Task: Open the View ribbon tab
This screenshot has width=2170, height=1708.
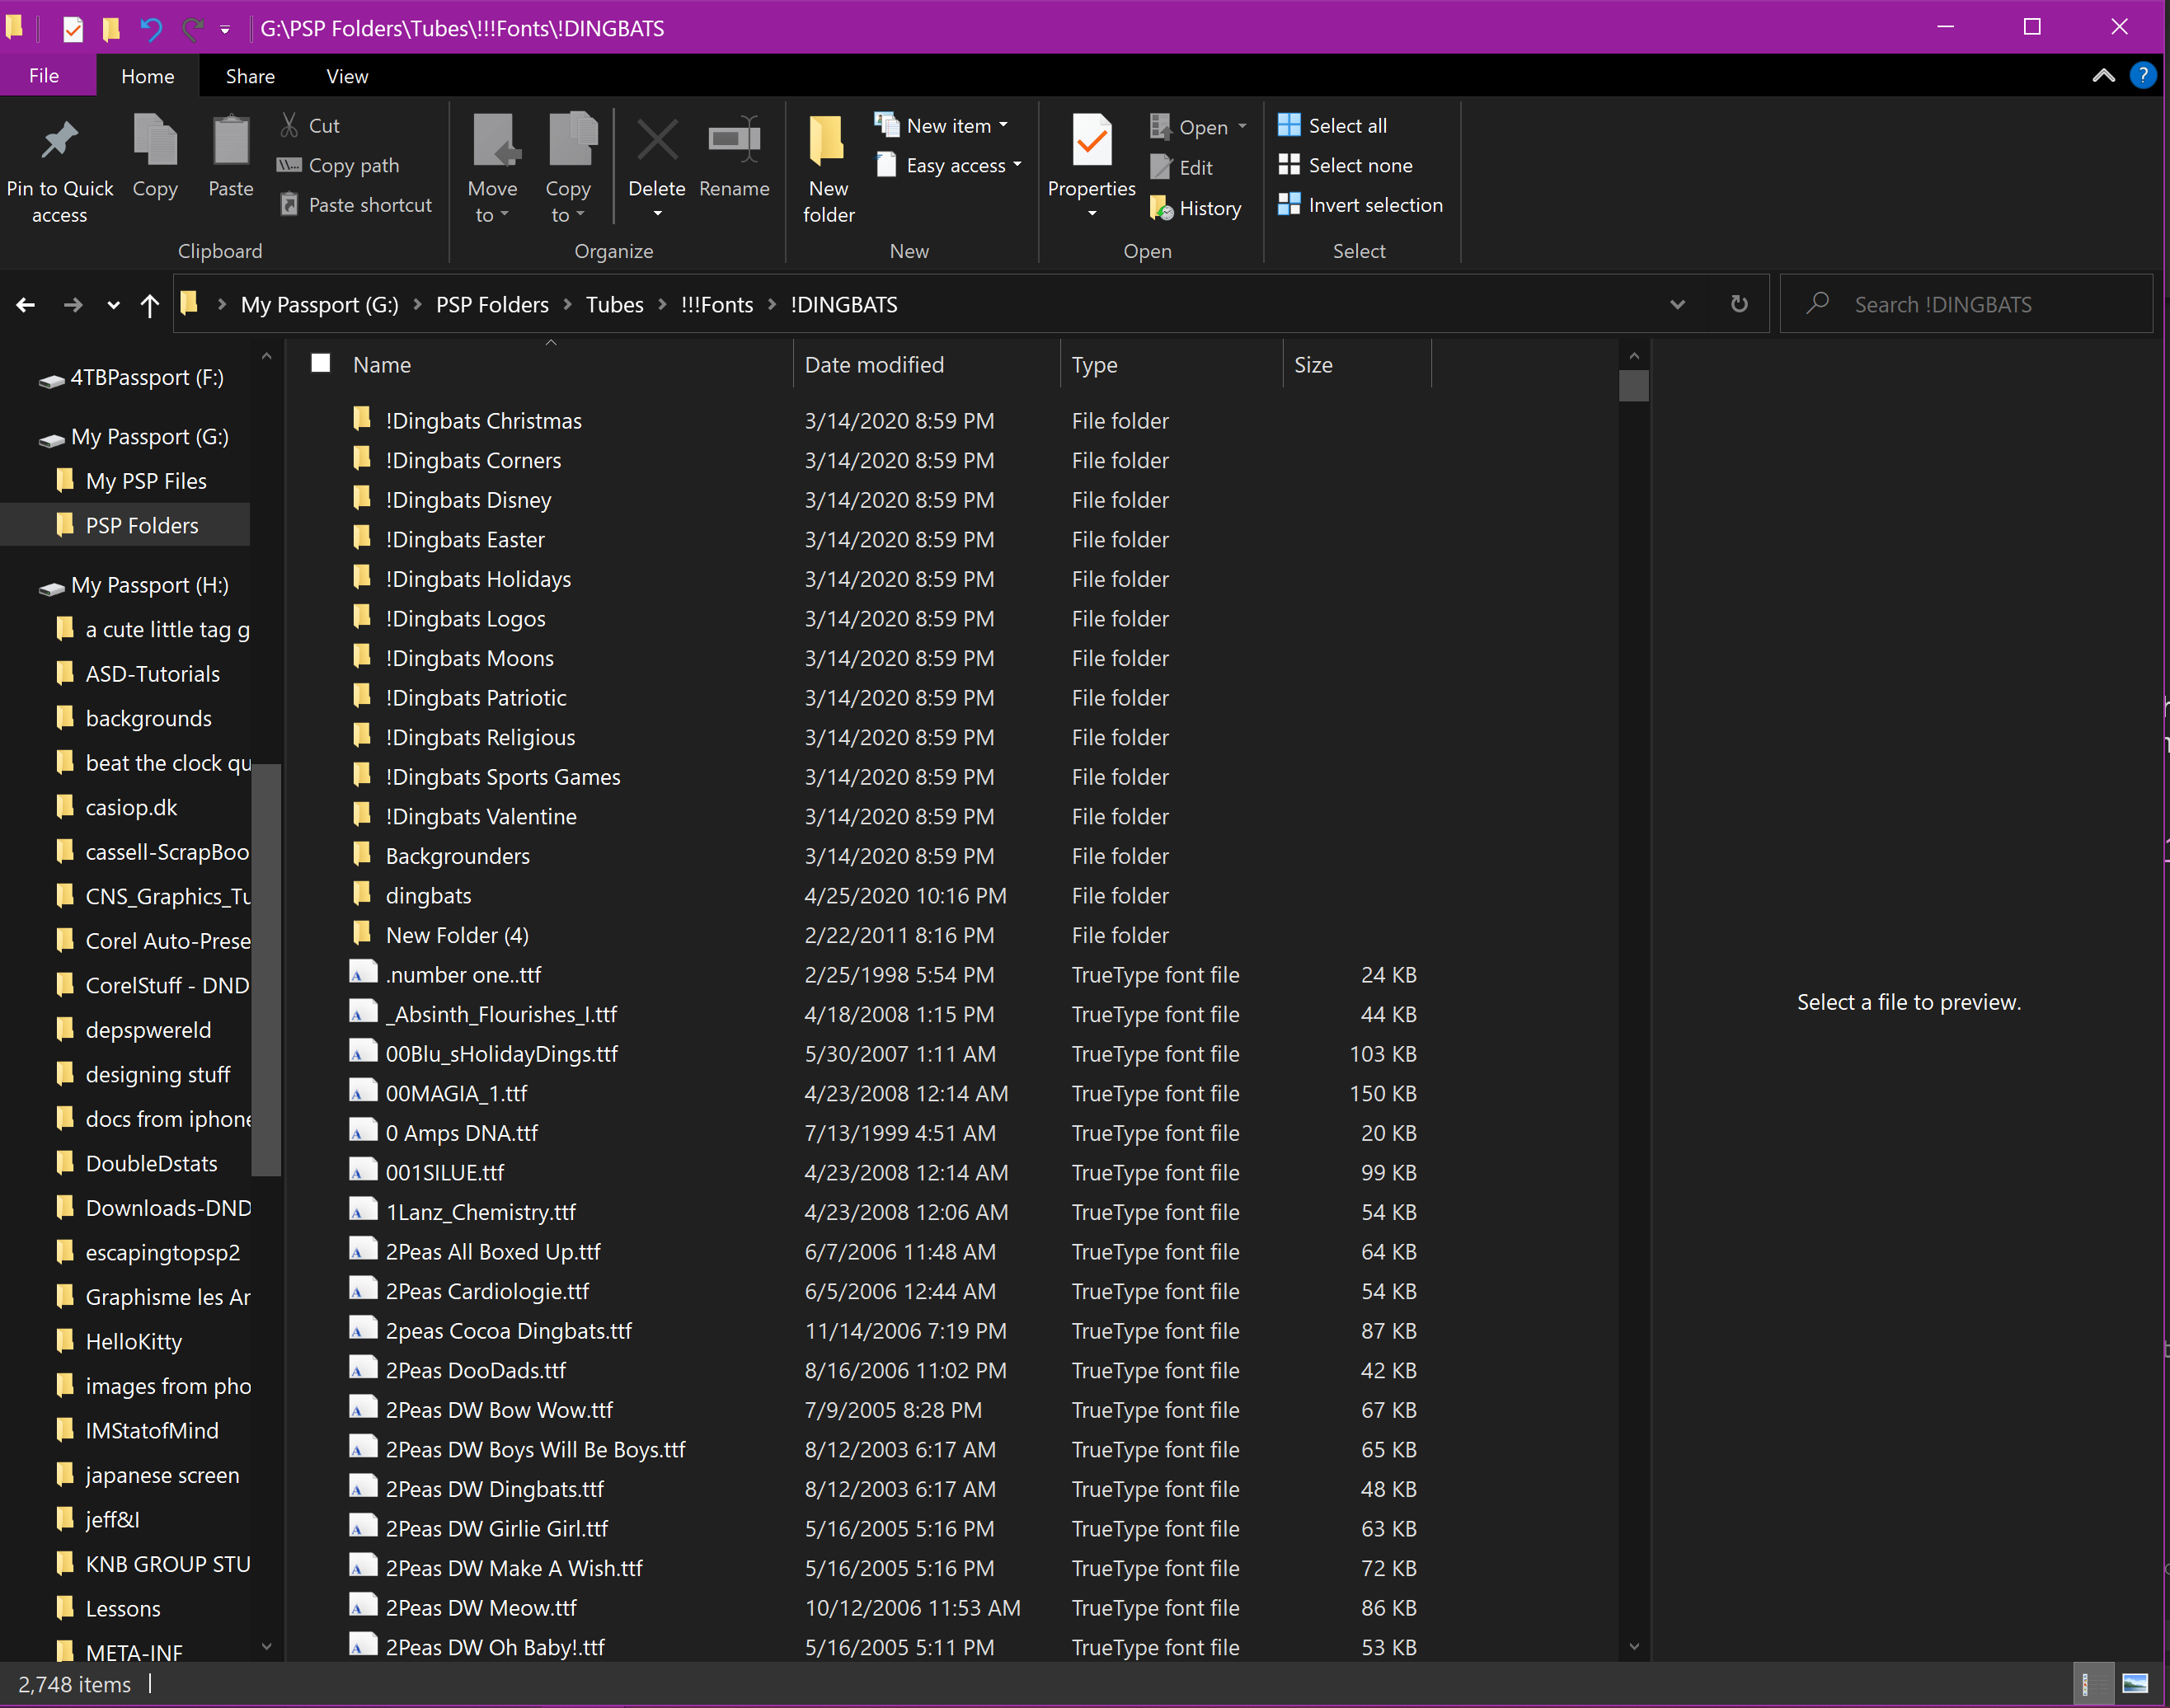Action: [346, 76]
